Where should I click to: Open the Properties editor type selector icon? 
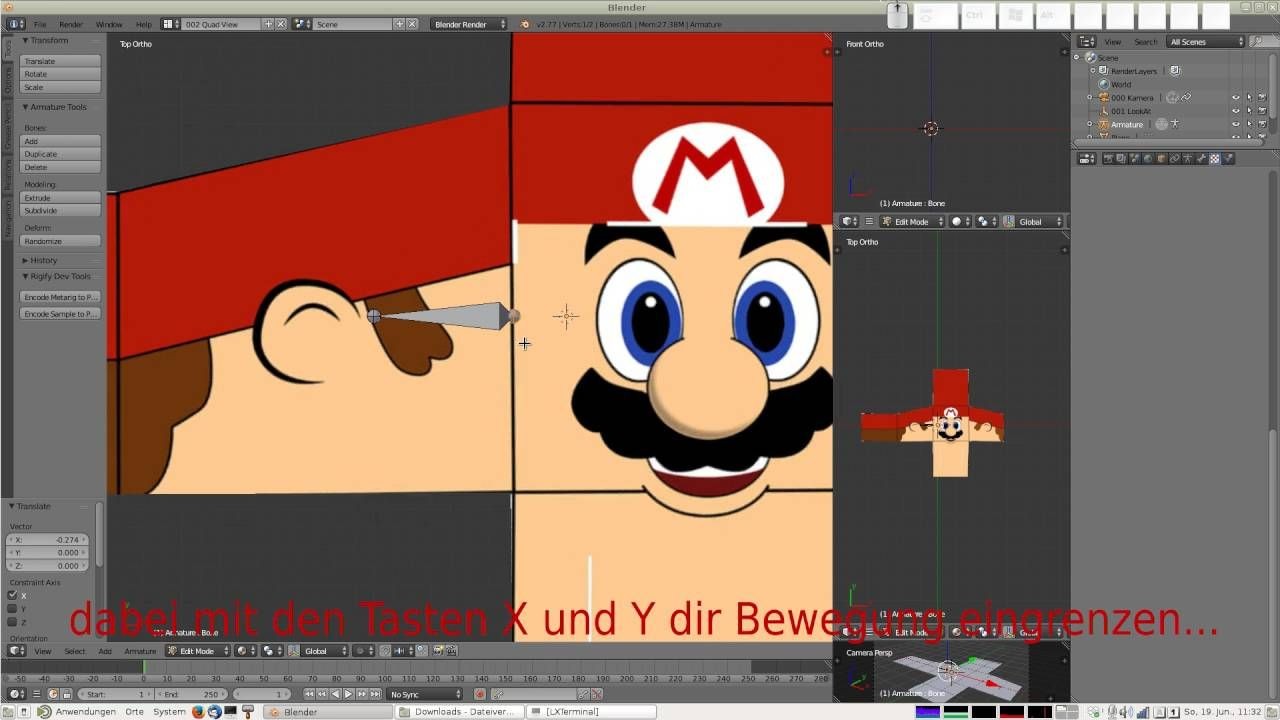1087,158
